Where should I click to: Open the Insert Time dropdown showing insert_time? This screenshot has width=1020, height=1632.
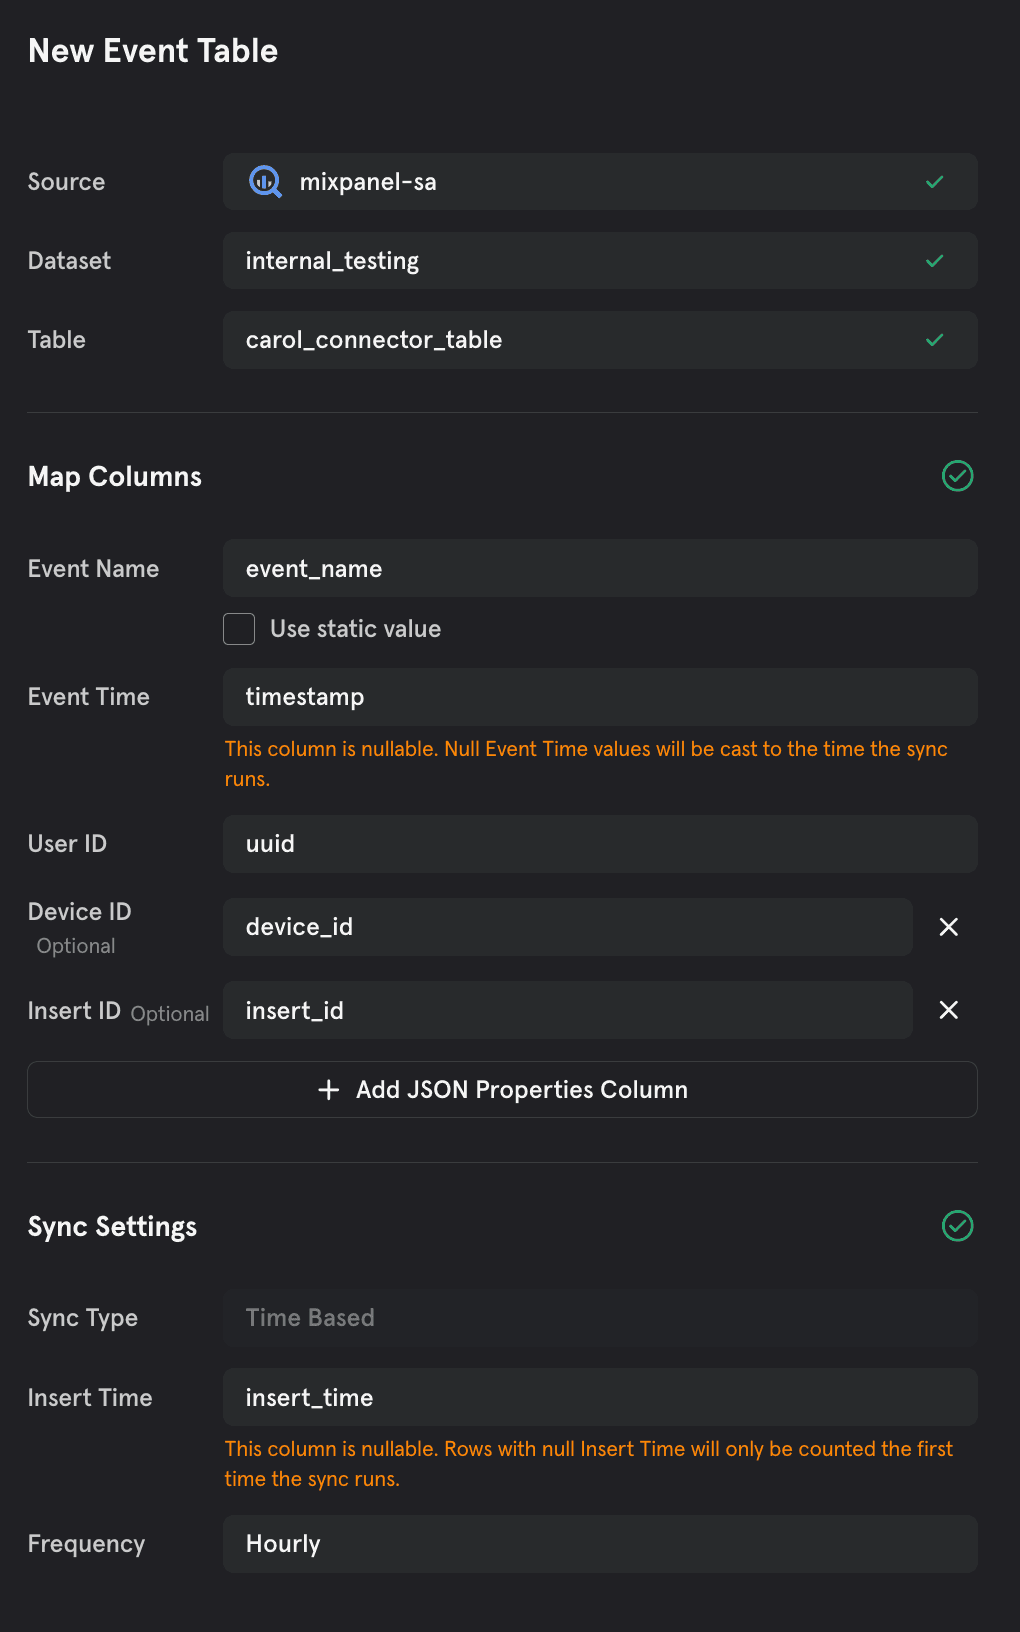click(x=600, y=1397)
